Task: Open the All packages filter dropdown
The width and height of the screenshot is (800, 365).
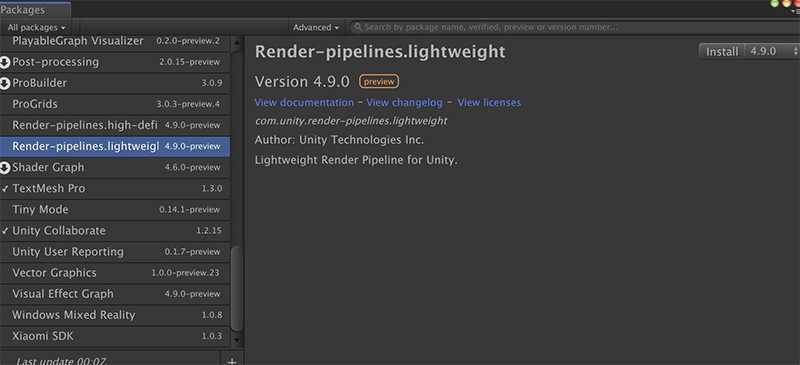Action: tap(36, 28)
